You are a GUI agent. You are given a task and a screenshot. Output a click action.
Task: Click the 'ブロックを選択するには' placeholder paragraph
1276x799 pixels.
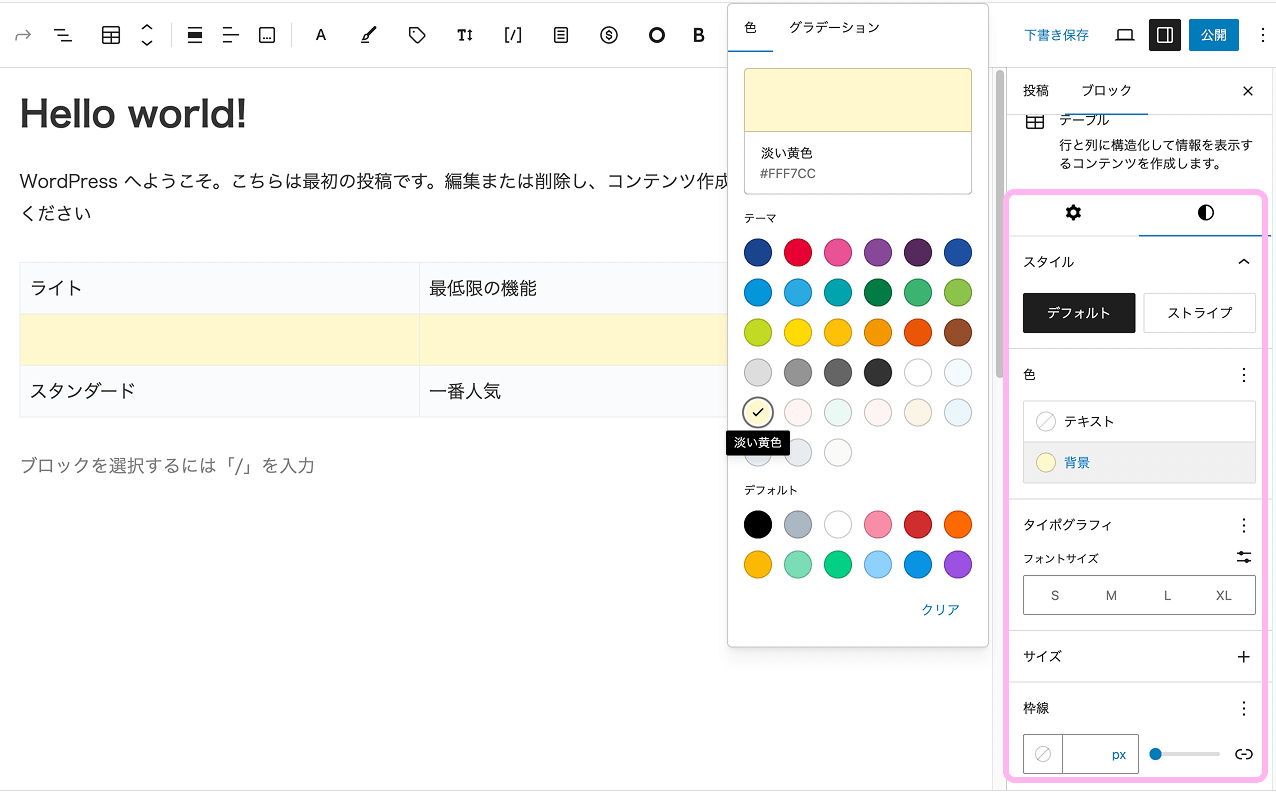(167, 466)
